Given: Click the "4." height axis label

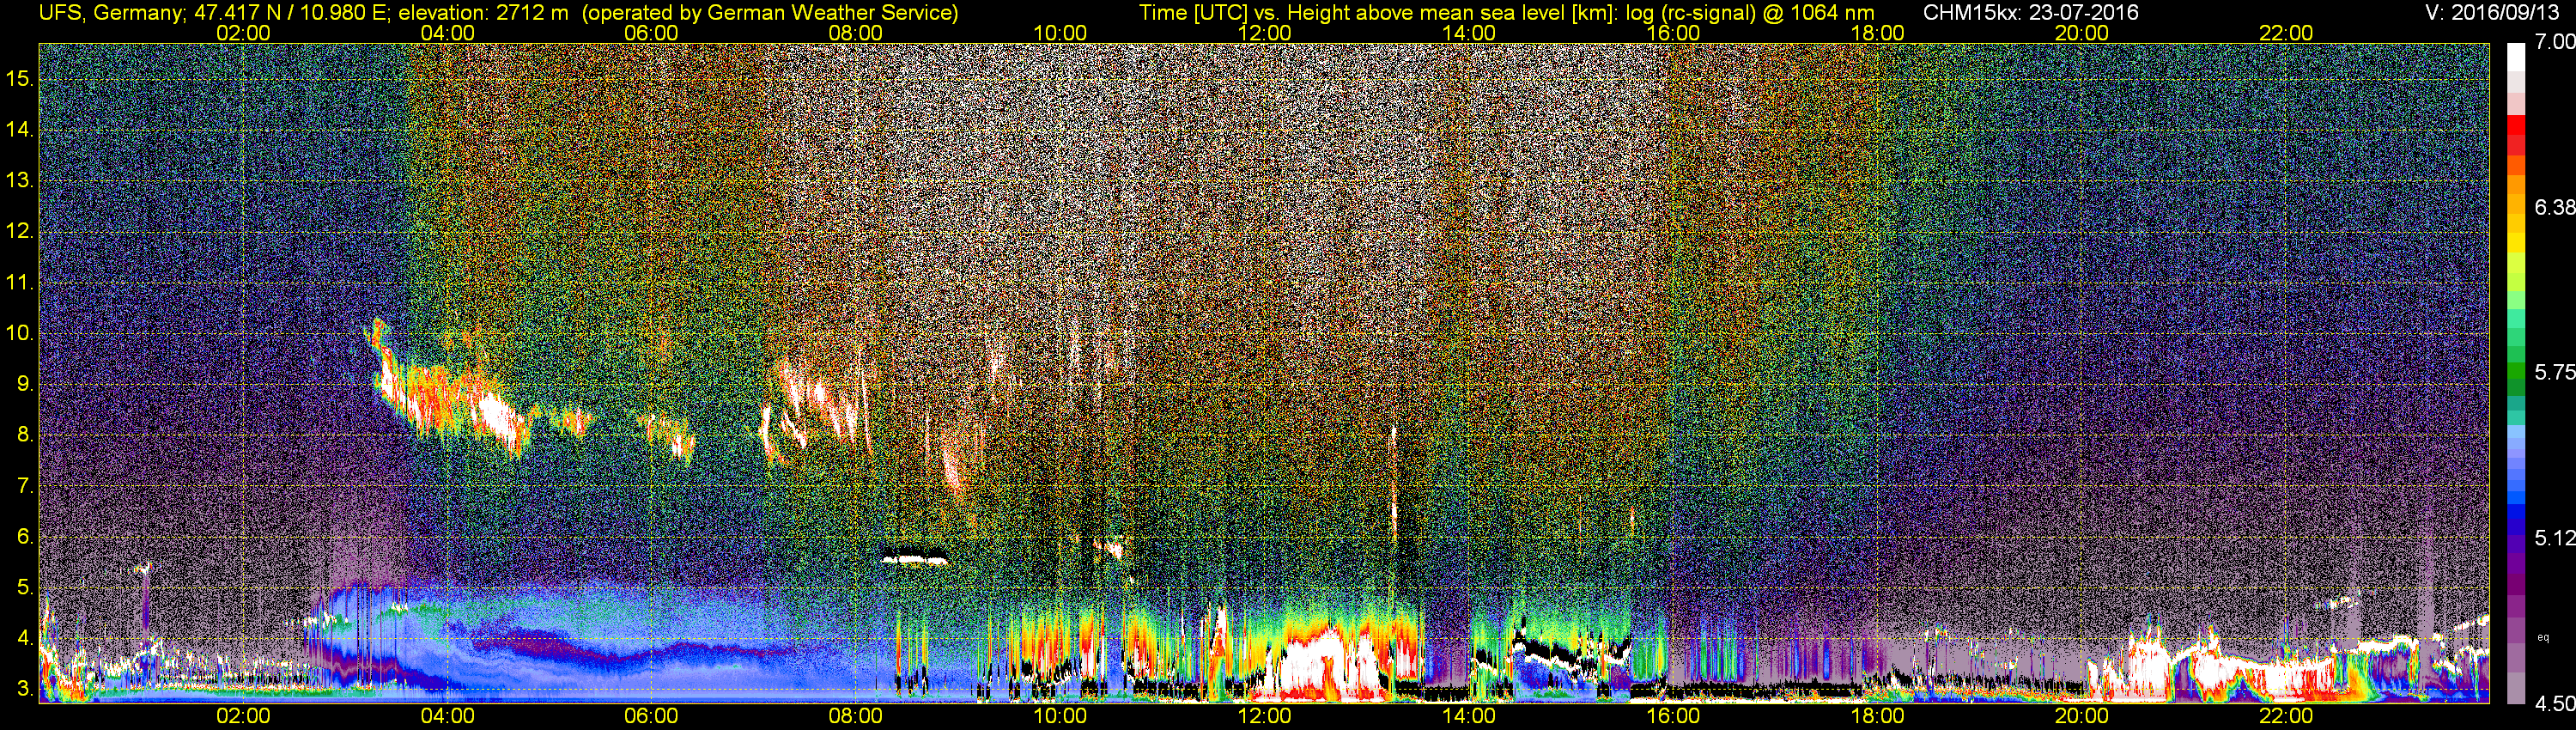Looking at the screenshot, I should coord(25,638).
